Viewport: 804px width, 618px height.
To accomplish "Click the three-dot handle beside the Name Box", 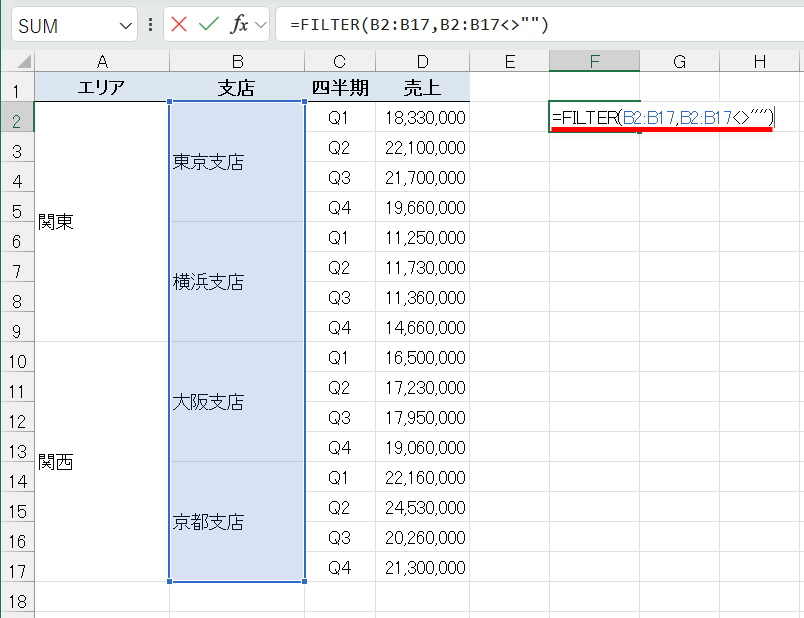I will pos(151,23).
